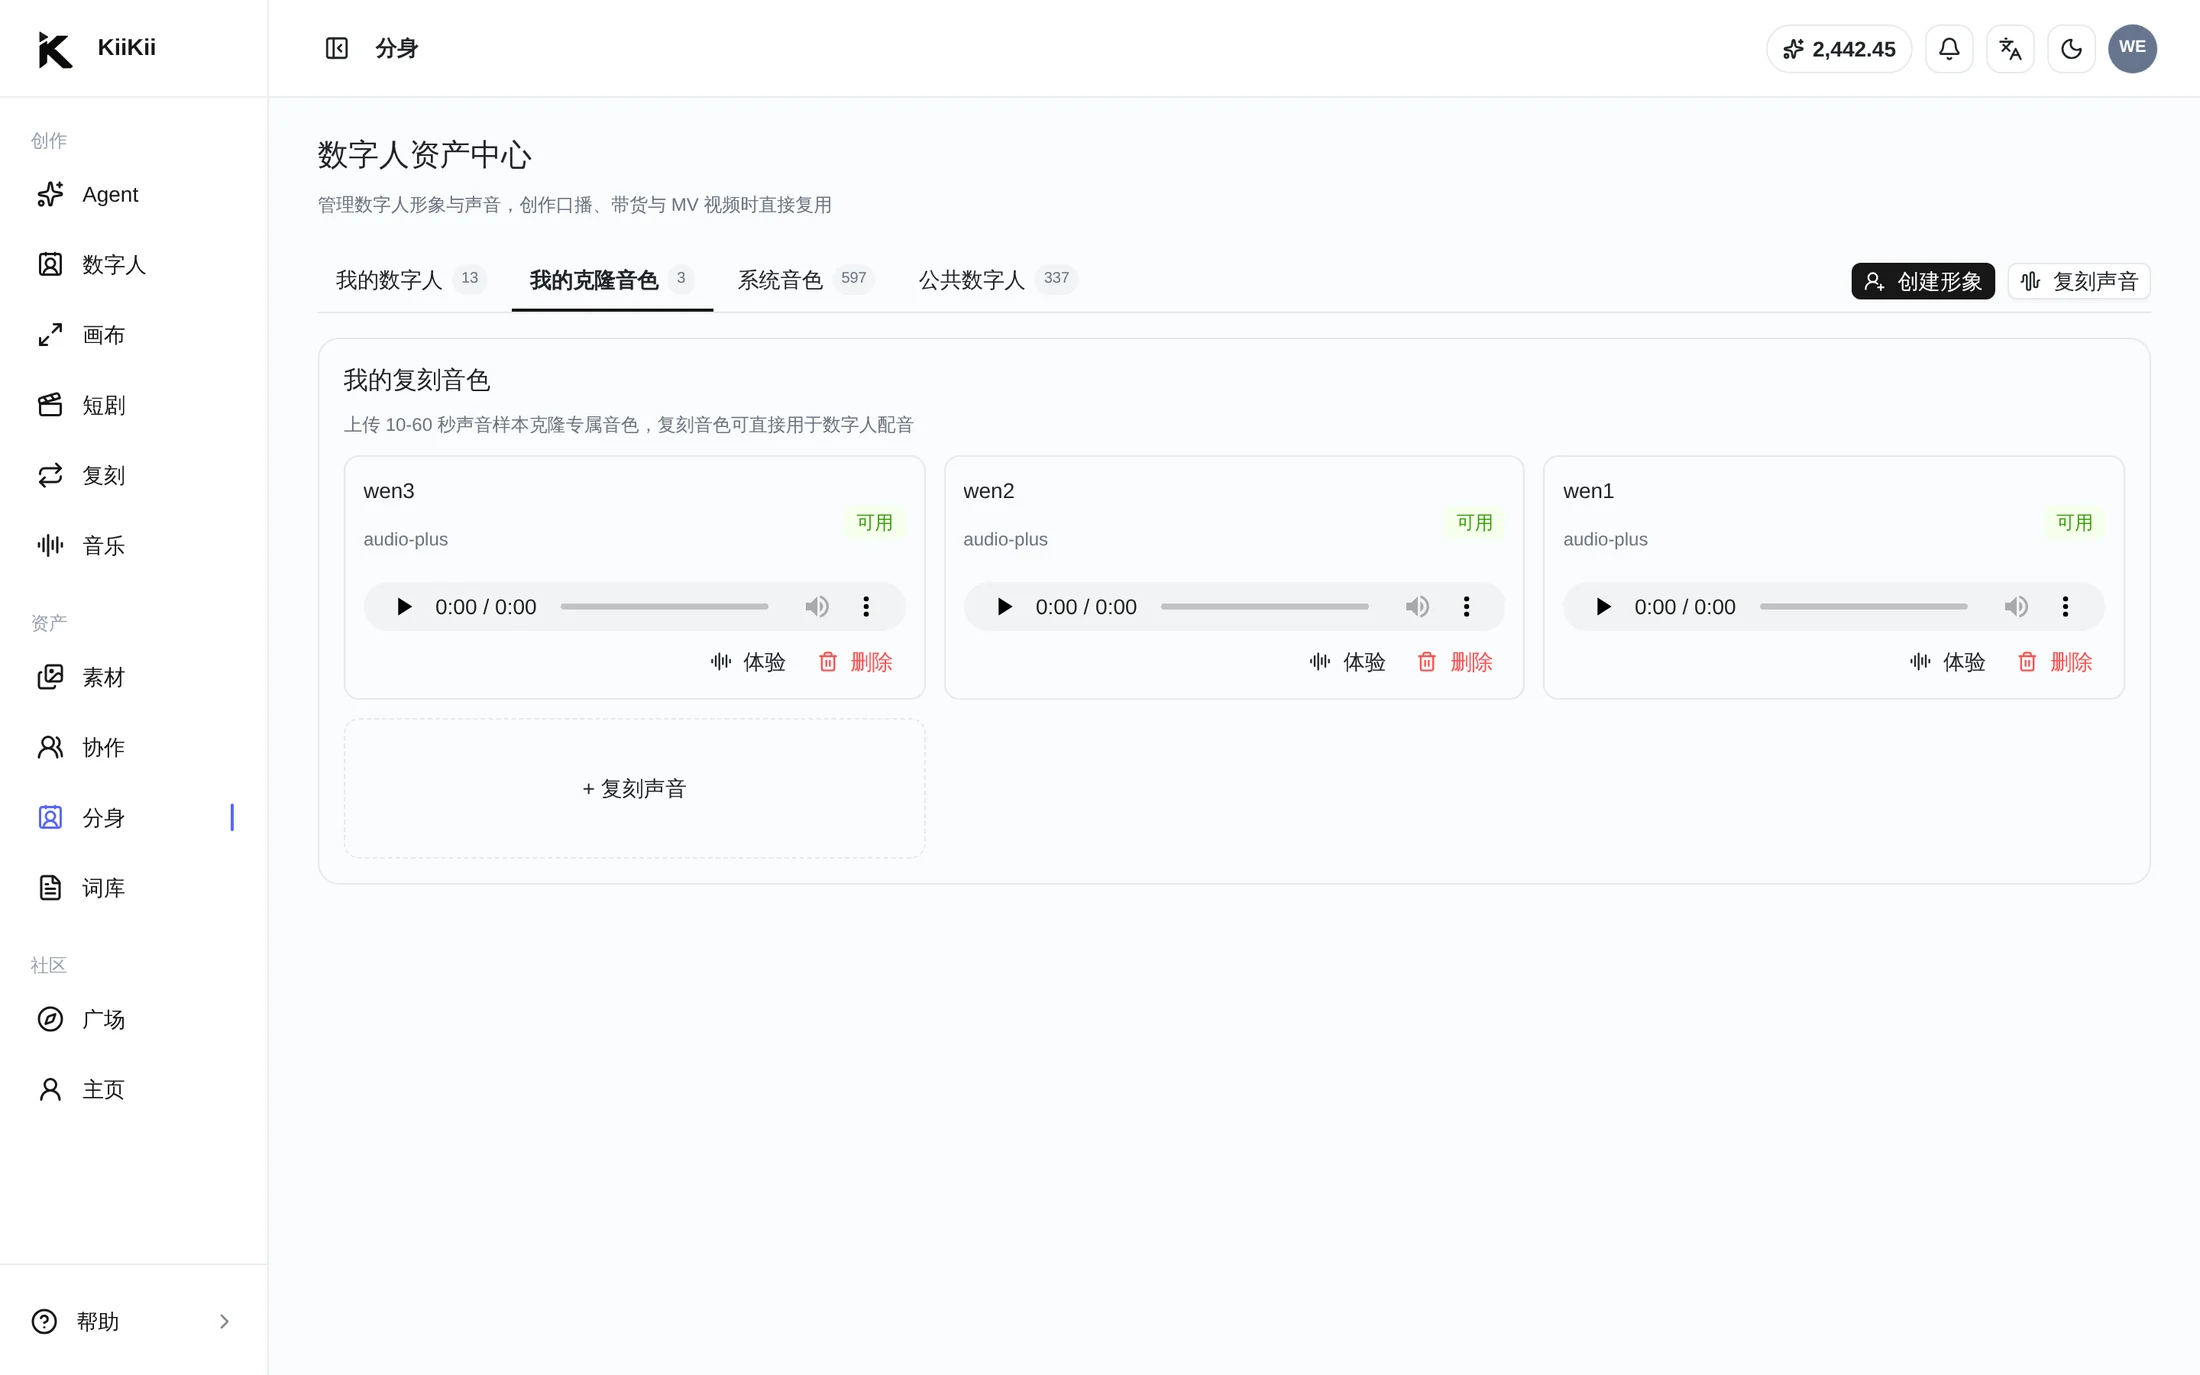Open 音乐 music page
The width and height of the screenshot is (2200, 1375).
point(134,545)
